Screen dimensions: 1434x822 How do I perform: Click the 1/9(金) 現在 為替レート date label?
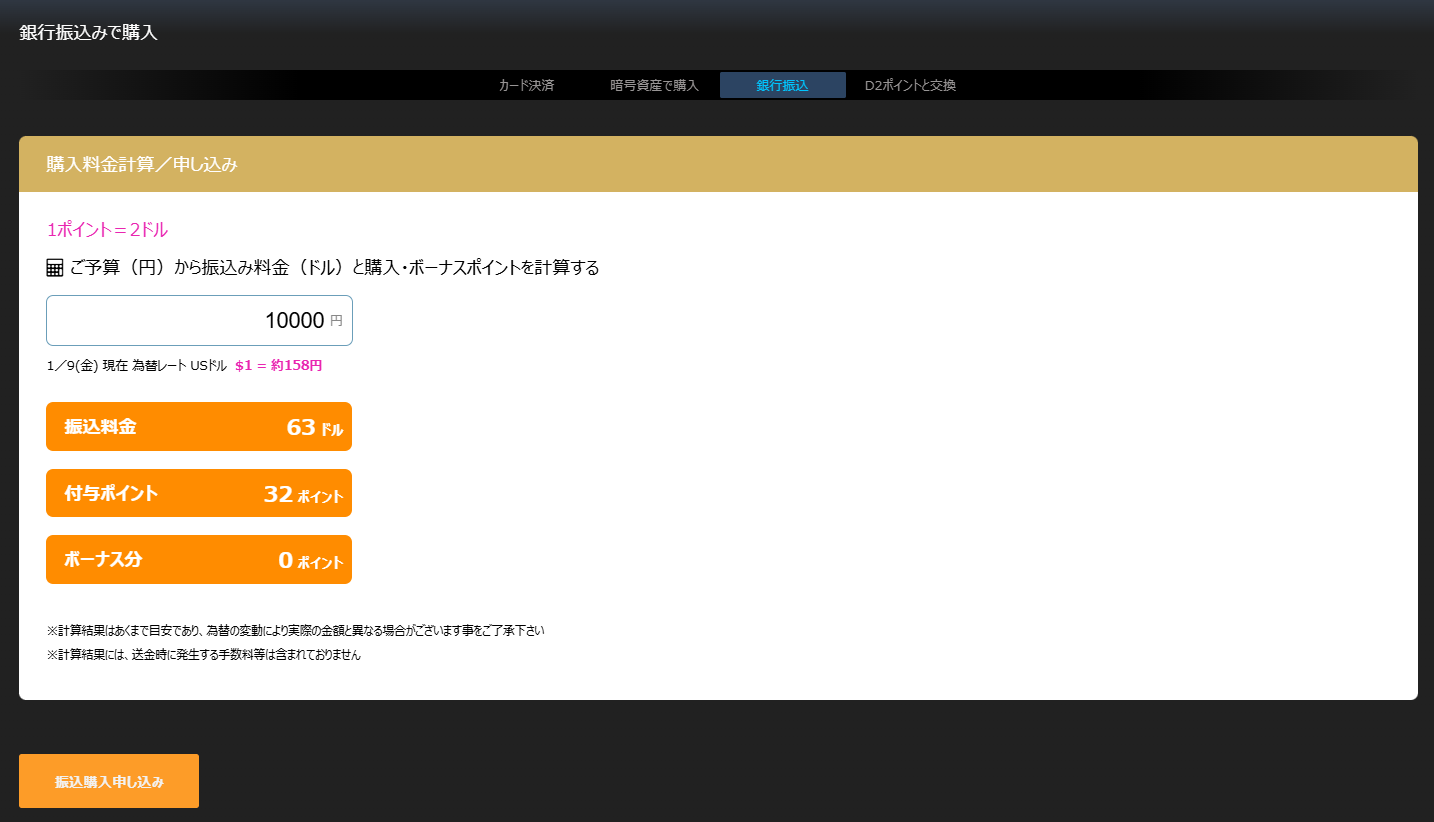pos(137,366)
